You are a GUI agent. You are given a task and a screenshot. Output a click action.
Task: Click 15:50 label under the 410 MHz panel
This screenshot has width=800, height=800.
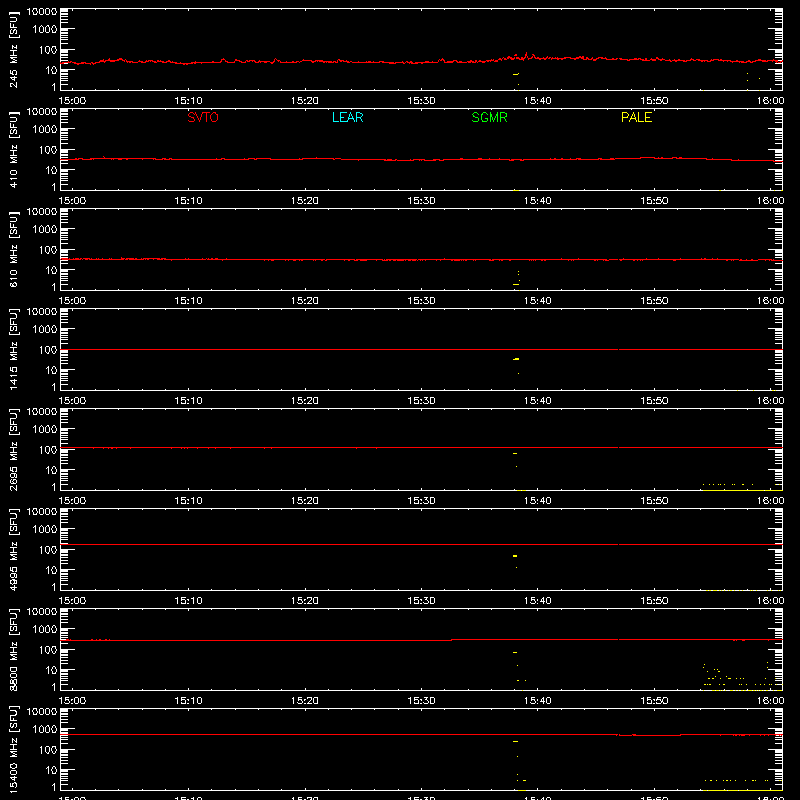click(x=654, y=201)
